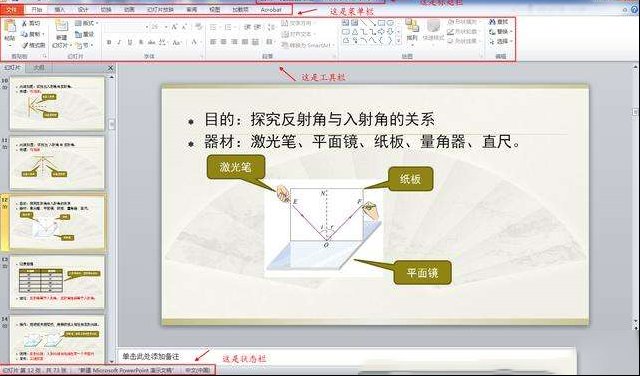
Task: Toggle Bold formatting in the font group
Action: tap(109, 42)
